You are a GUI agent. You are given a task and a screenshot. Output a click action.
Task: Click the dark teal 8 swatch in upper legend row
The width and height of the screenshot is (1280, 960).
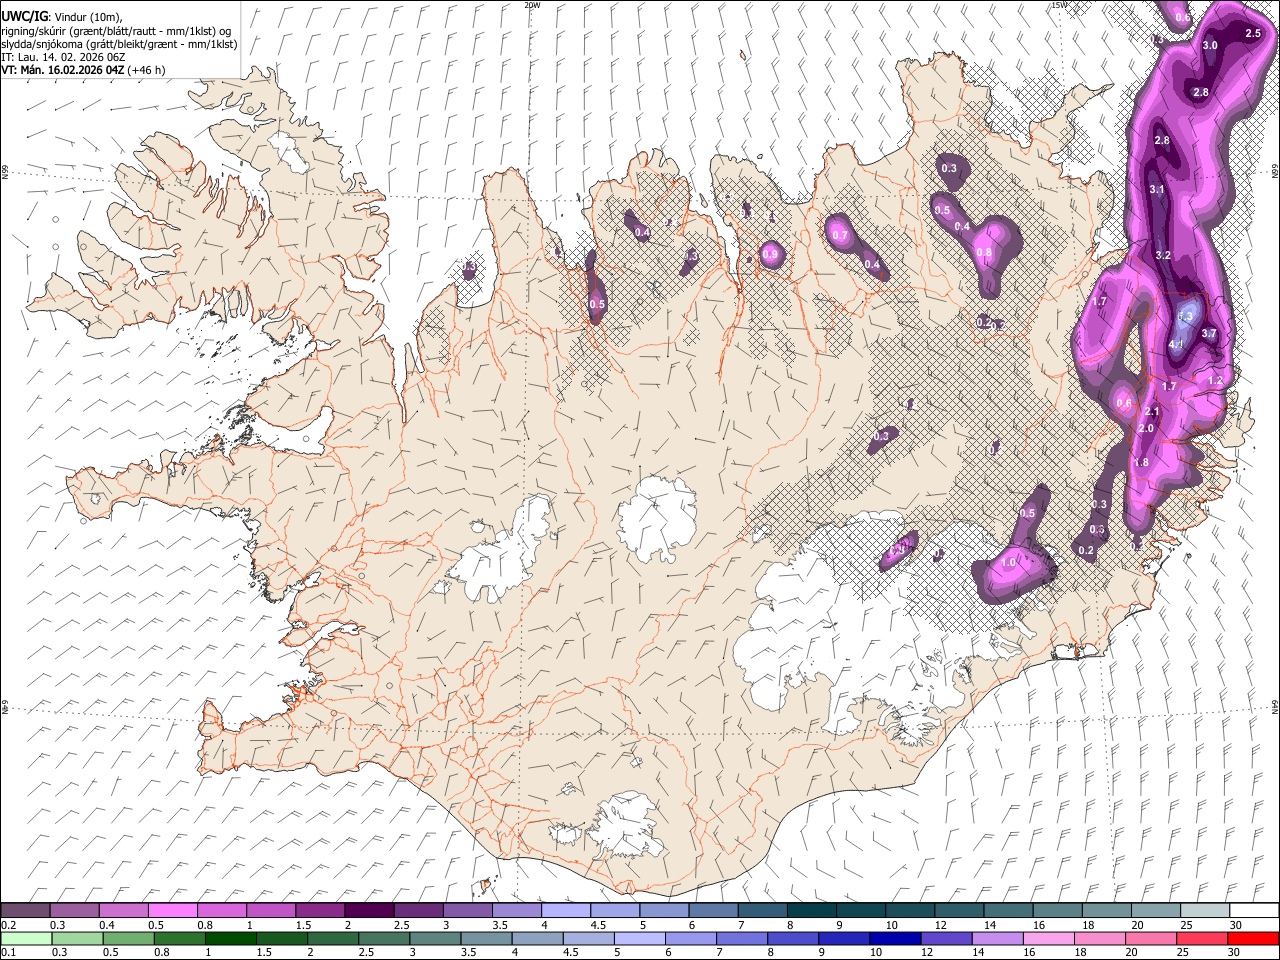pos(811,910)
